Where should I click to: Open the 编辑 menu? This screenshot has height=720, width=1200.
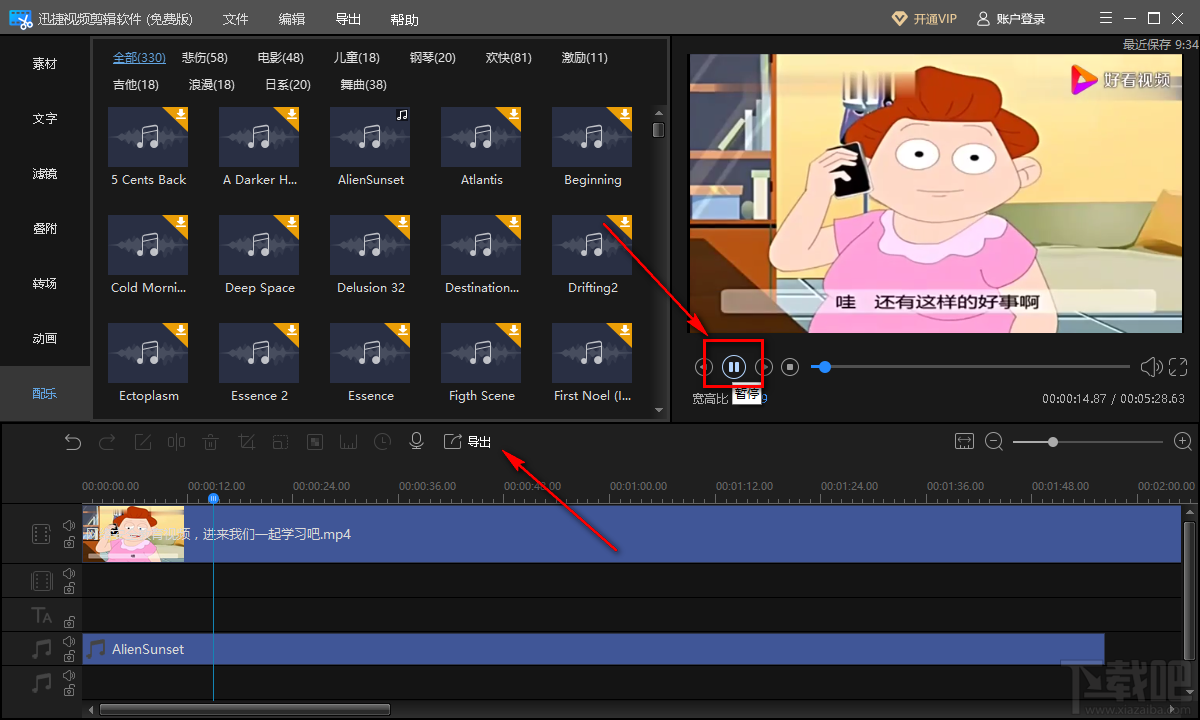[x=292, y=19]
